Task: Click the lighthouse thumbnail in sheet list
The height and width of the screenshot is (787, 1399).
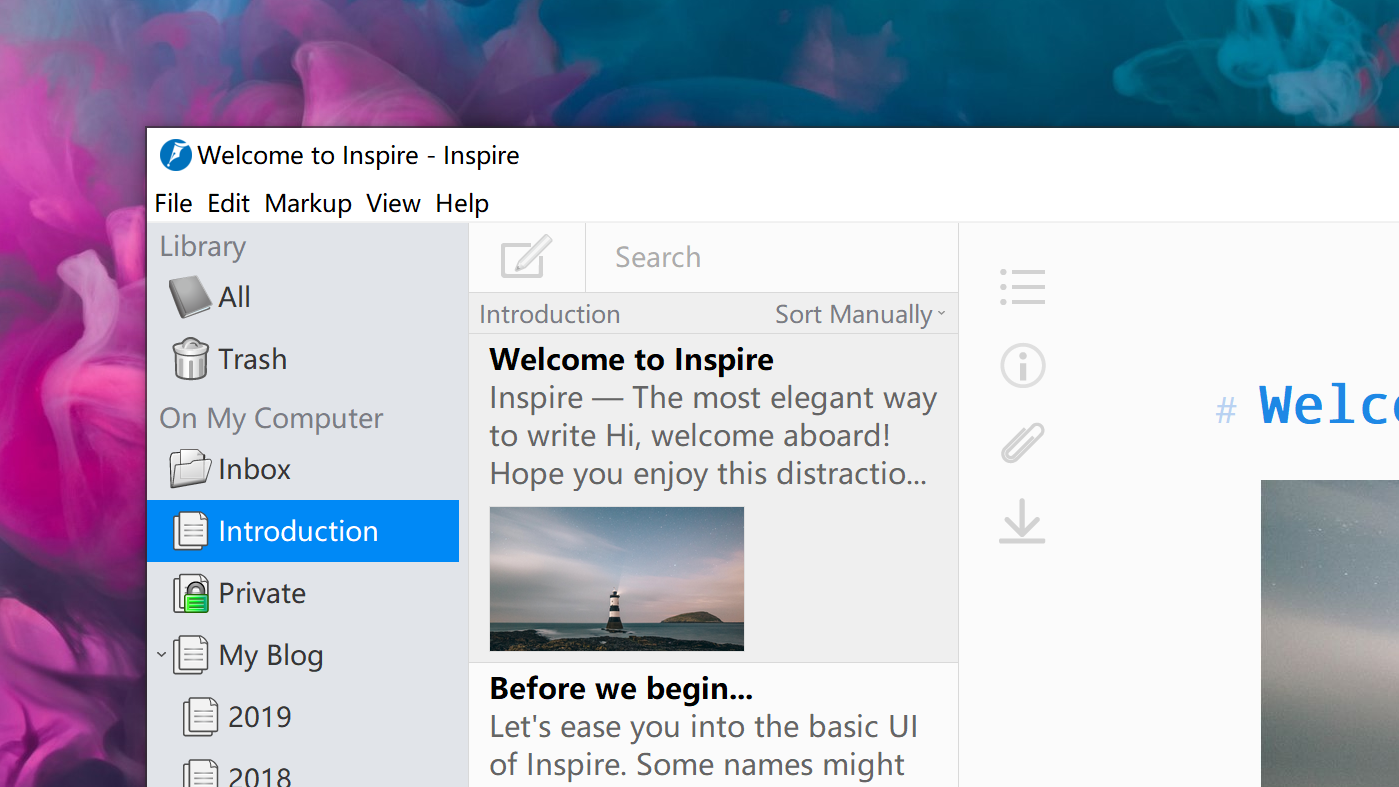Action: (x=617, y=579)
